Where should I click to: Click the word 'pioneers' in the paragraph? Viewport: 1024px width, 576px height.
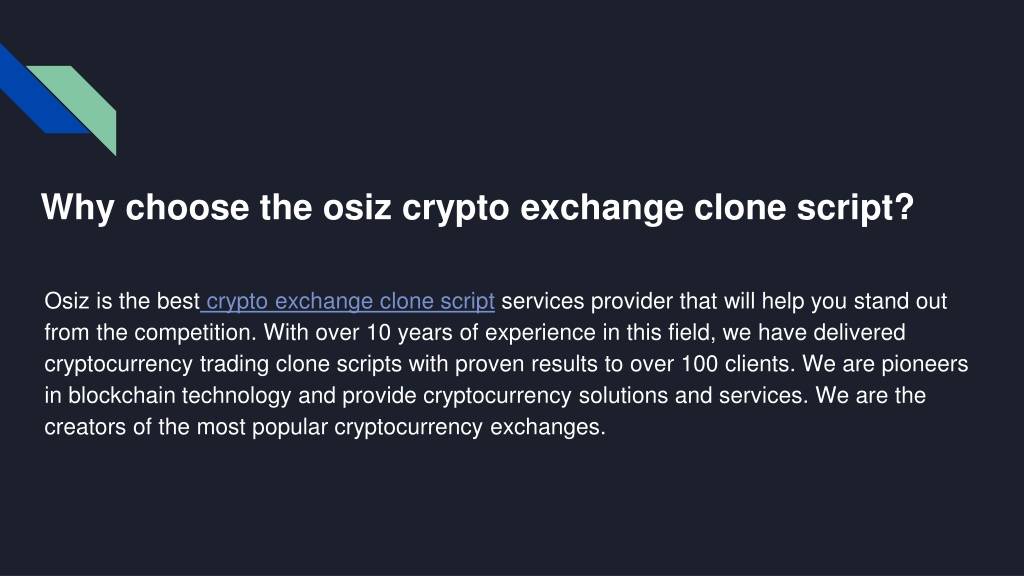pyautogui.click(x=925, y=364)
